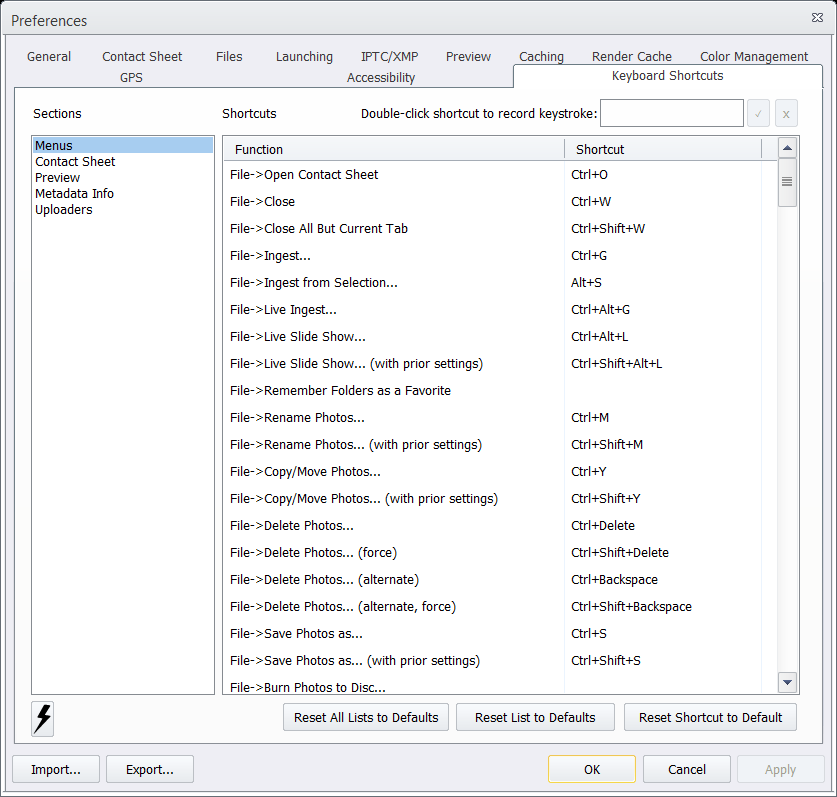
Task: Confirm recorded keystroke with the checkmark button
Action: coord(758,113)
